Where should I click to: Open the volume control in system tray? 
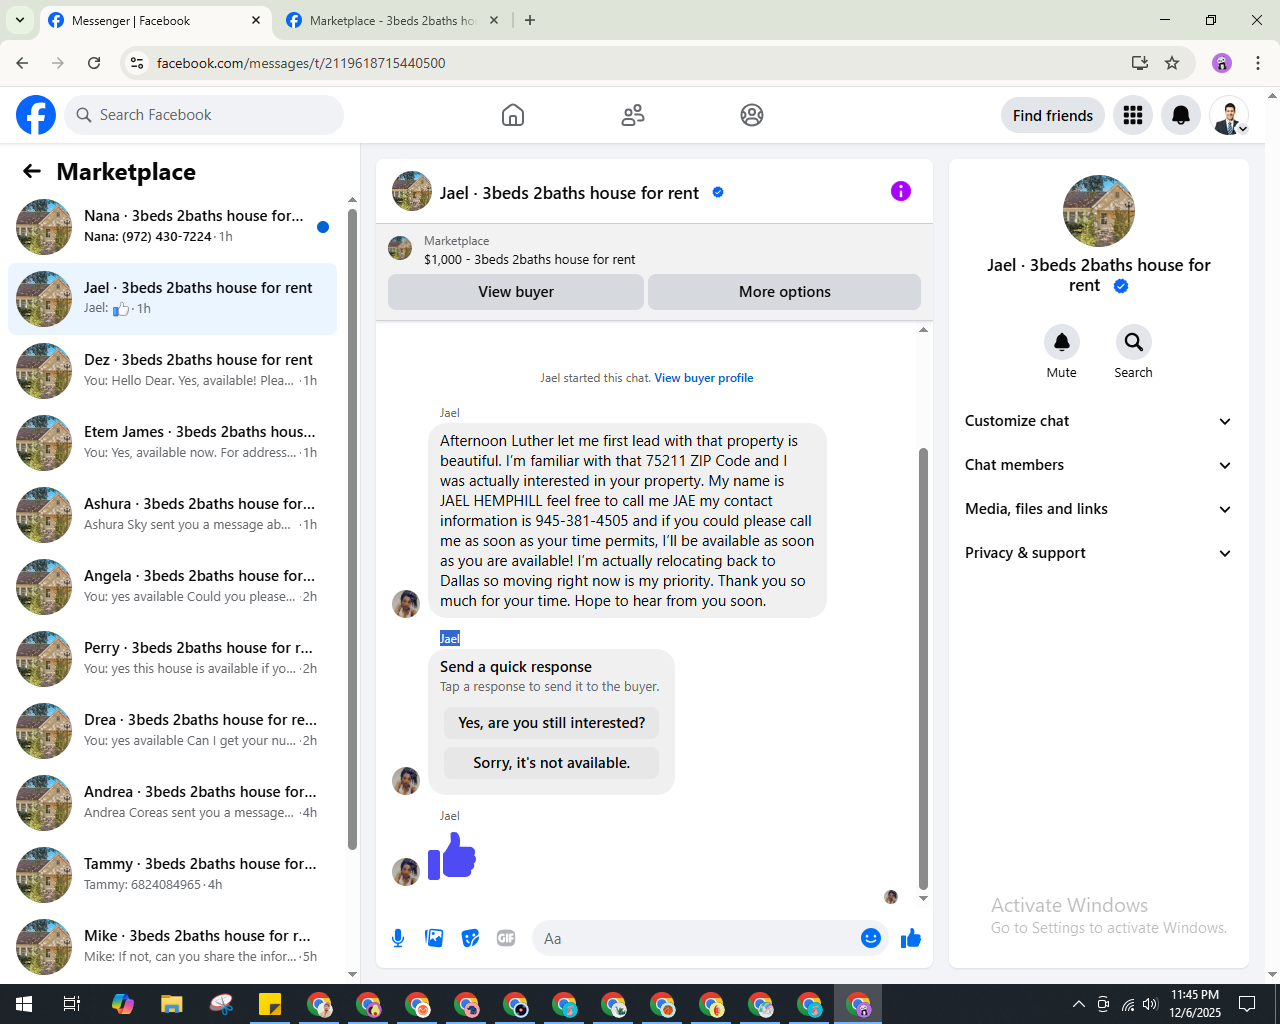pos(1150,1004)
